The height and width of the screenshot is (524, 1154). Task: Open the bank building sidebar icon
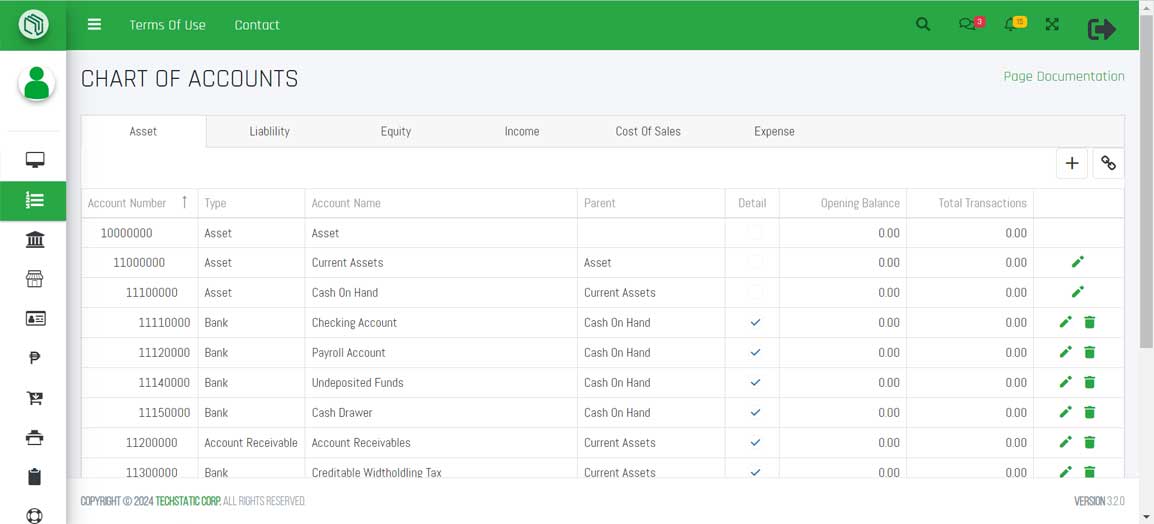[x=35, y=240]
